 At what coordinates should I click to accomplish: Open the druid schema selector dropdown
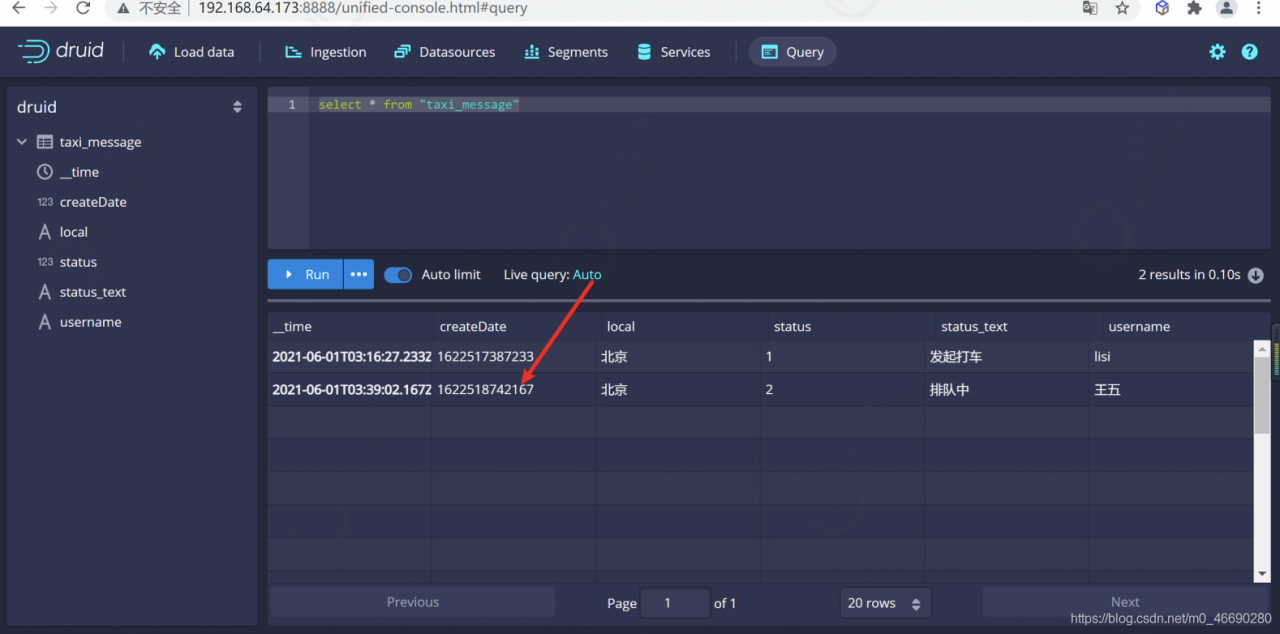click(x=130, y=107)
